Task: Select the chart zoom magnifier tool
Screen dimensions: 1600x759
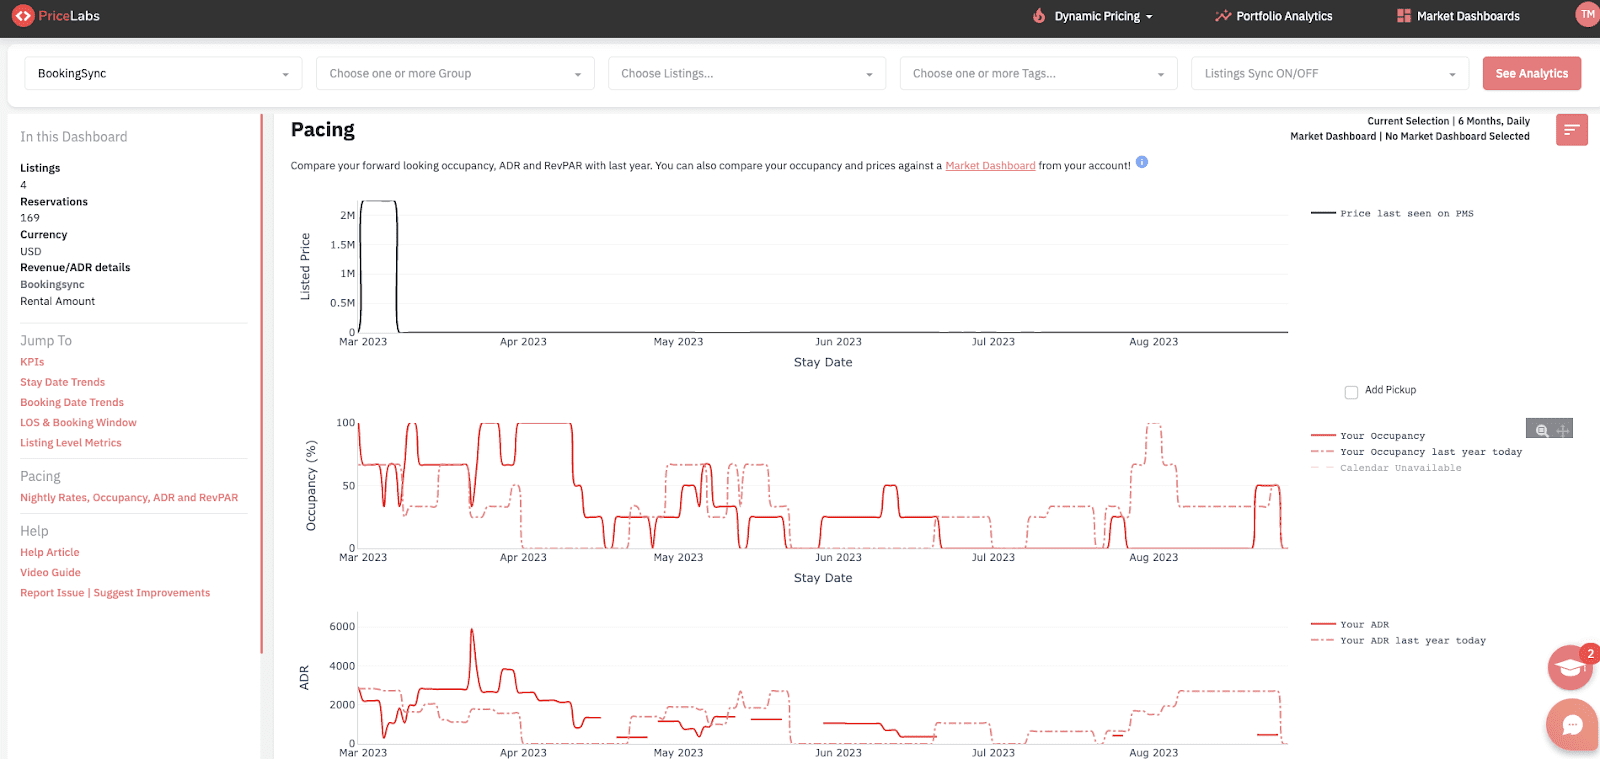Action: 1541,430
